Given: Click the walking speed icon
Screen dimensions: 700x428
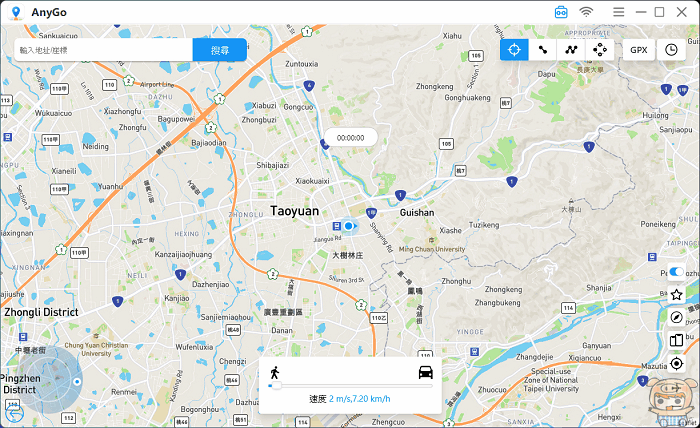Looking at the screenshot, I should point(275,372).
